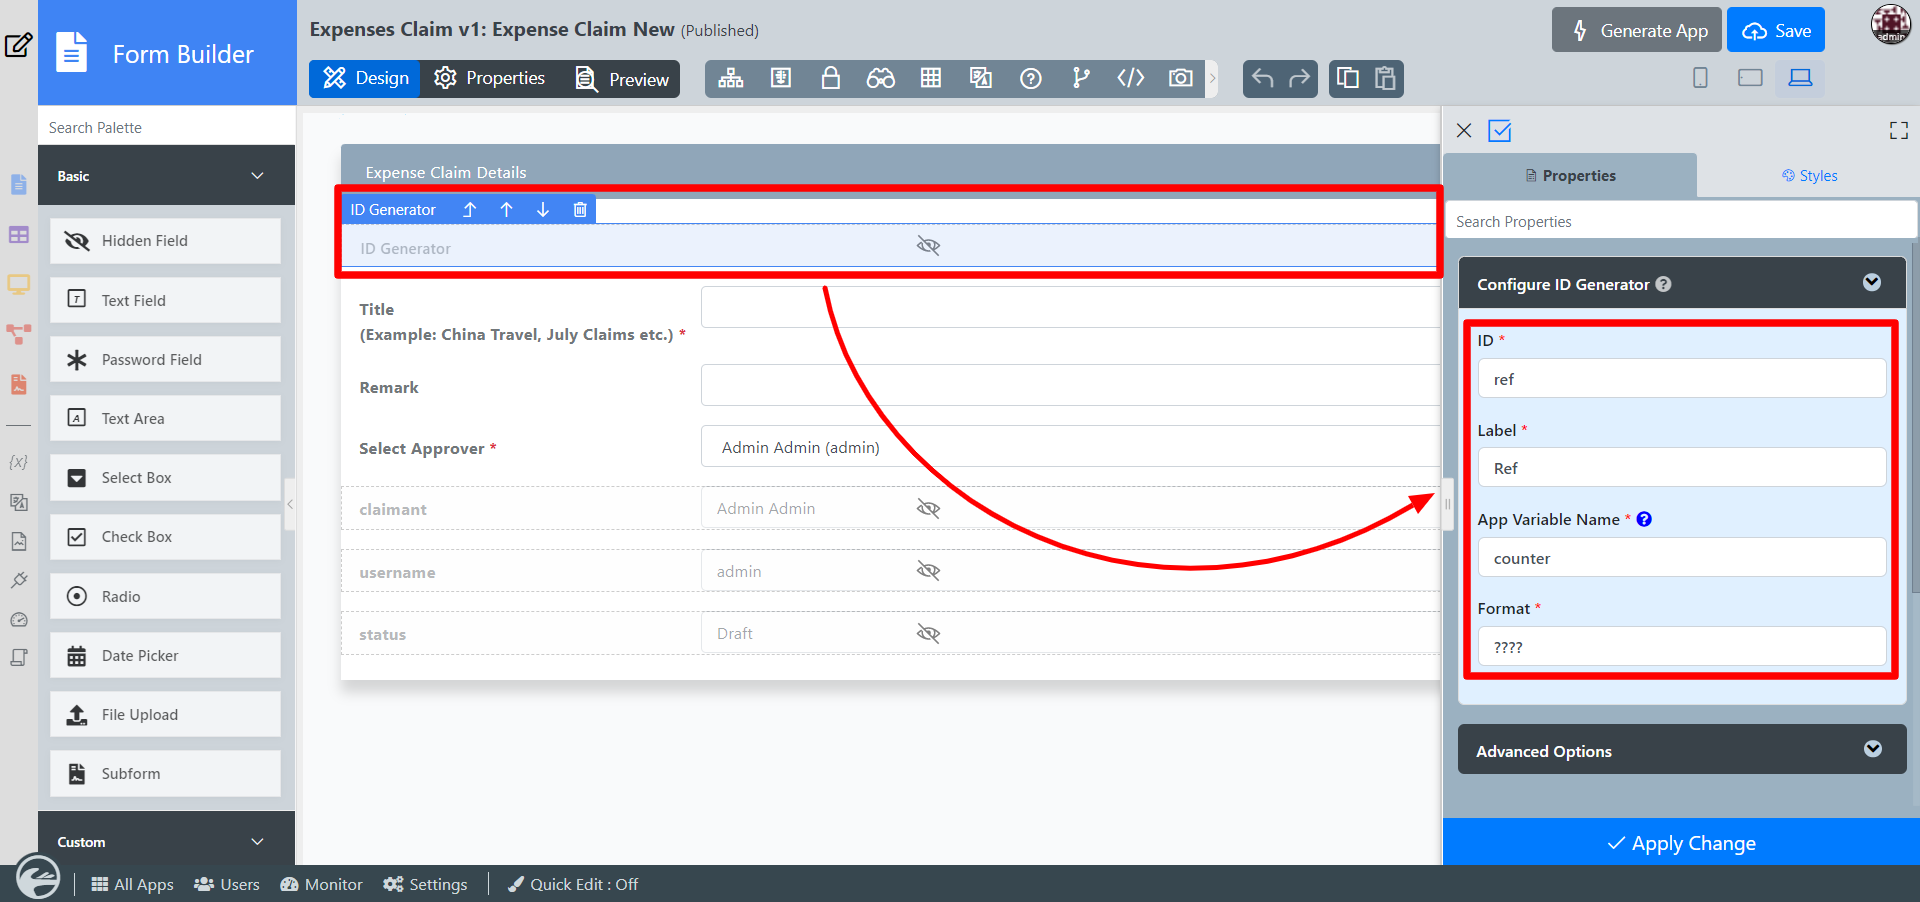
Task: Click help icon next to App Variable Name
Action: tap(1644, 519)
